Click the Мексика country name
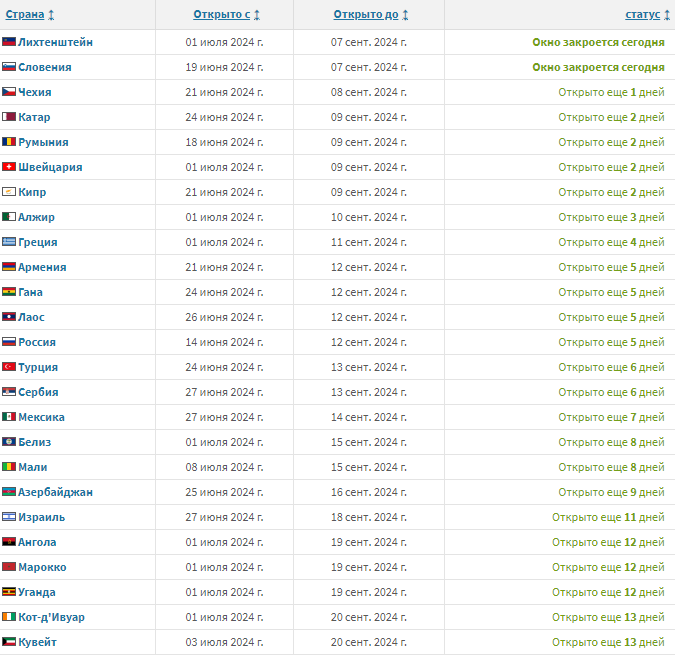Viewport: 675px width, 667px height. pos(42,417)
